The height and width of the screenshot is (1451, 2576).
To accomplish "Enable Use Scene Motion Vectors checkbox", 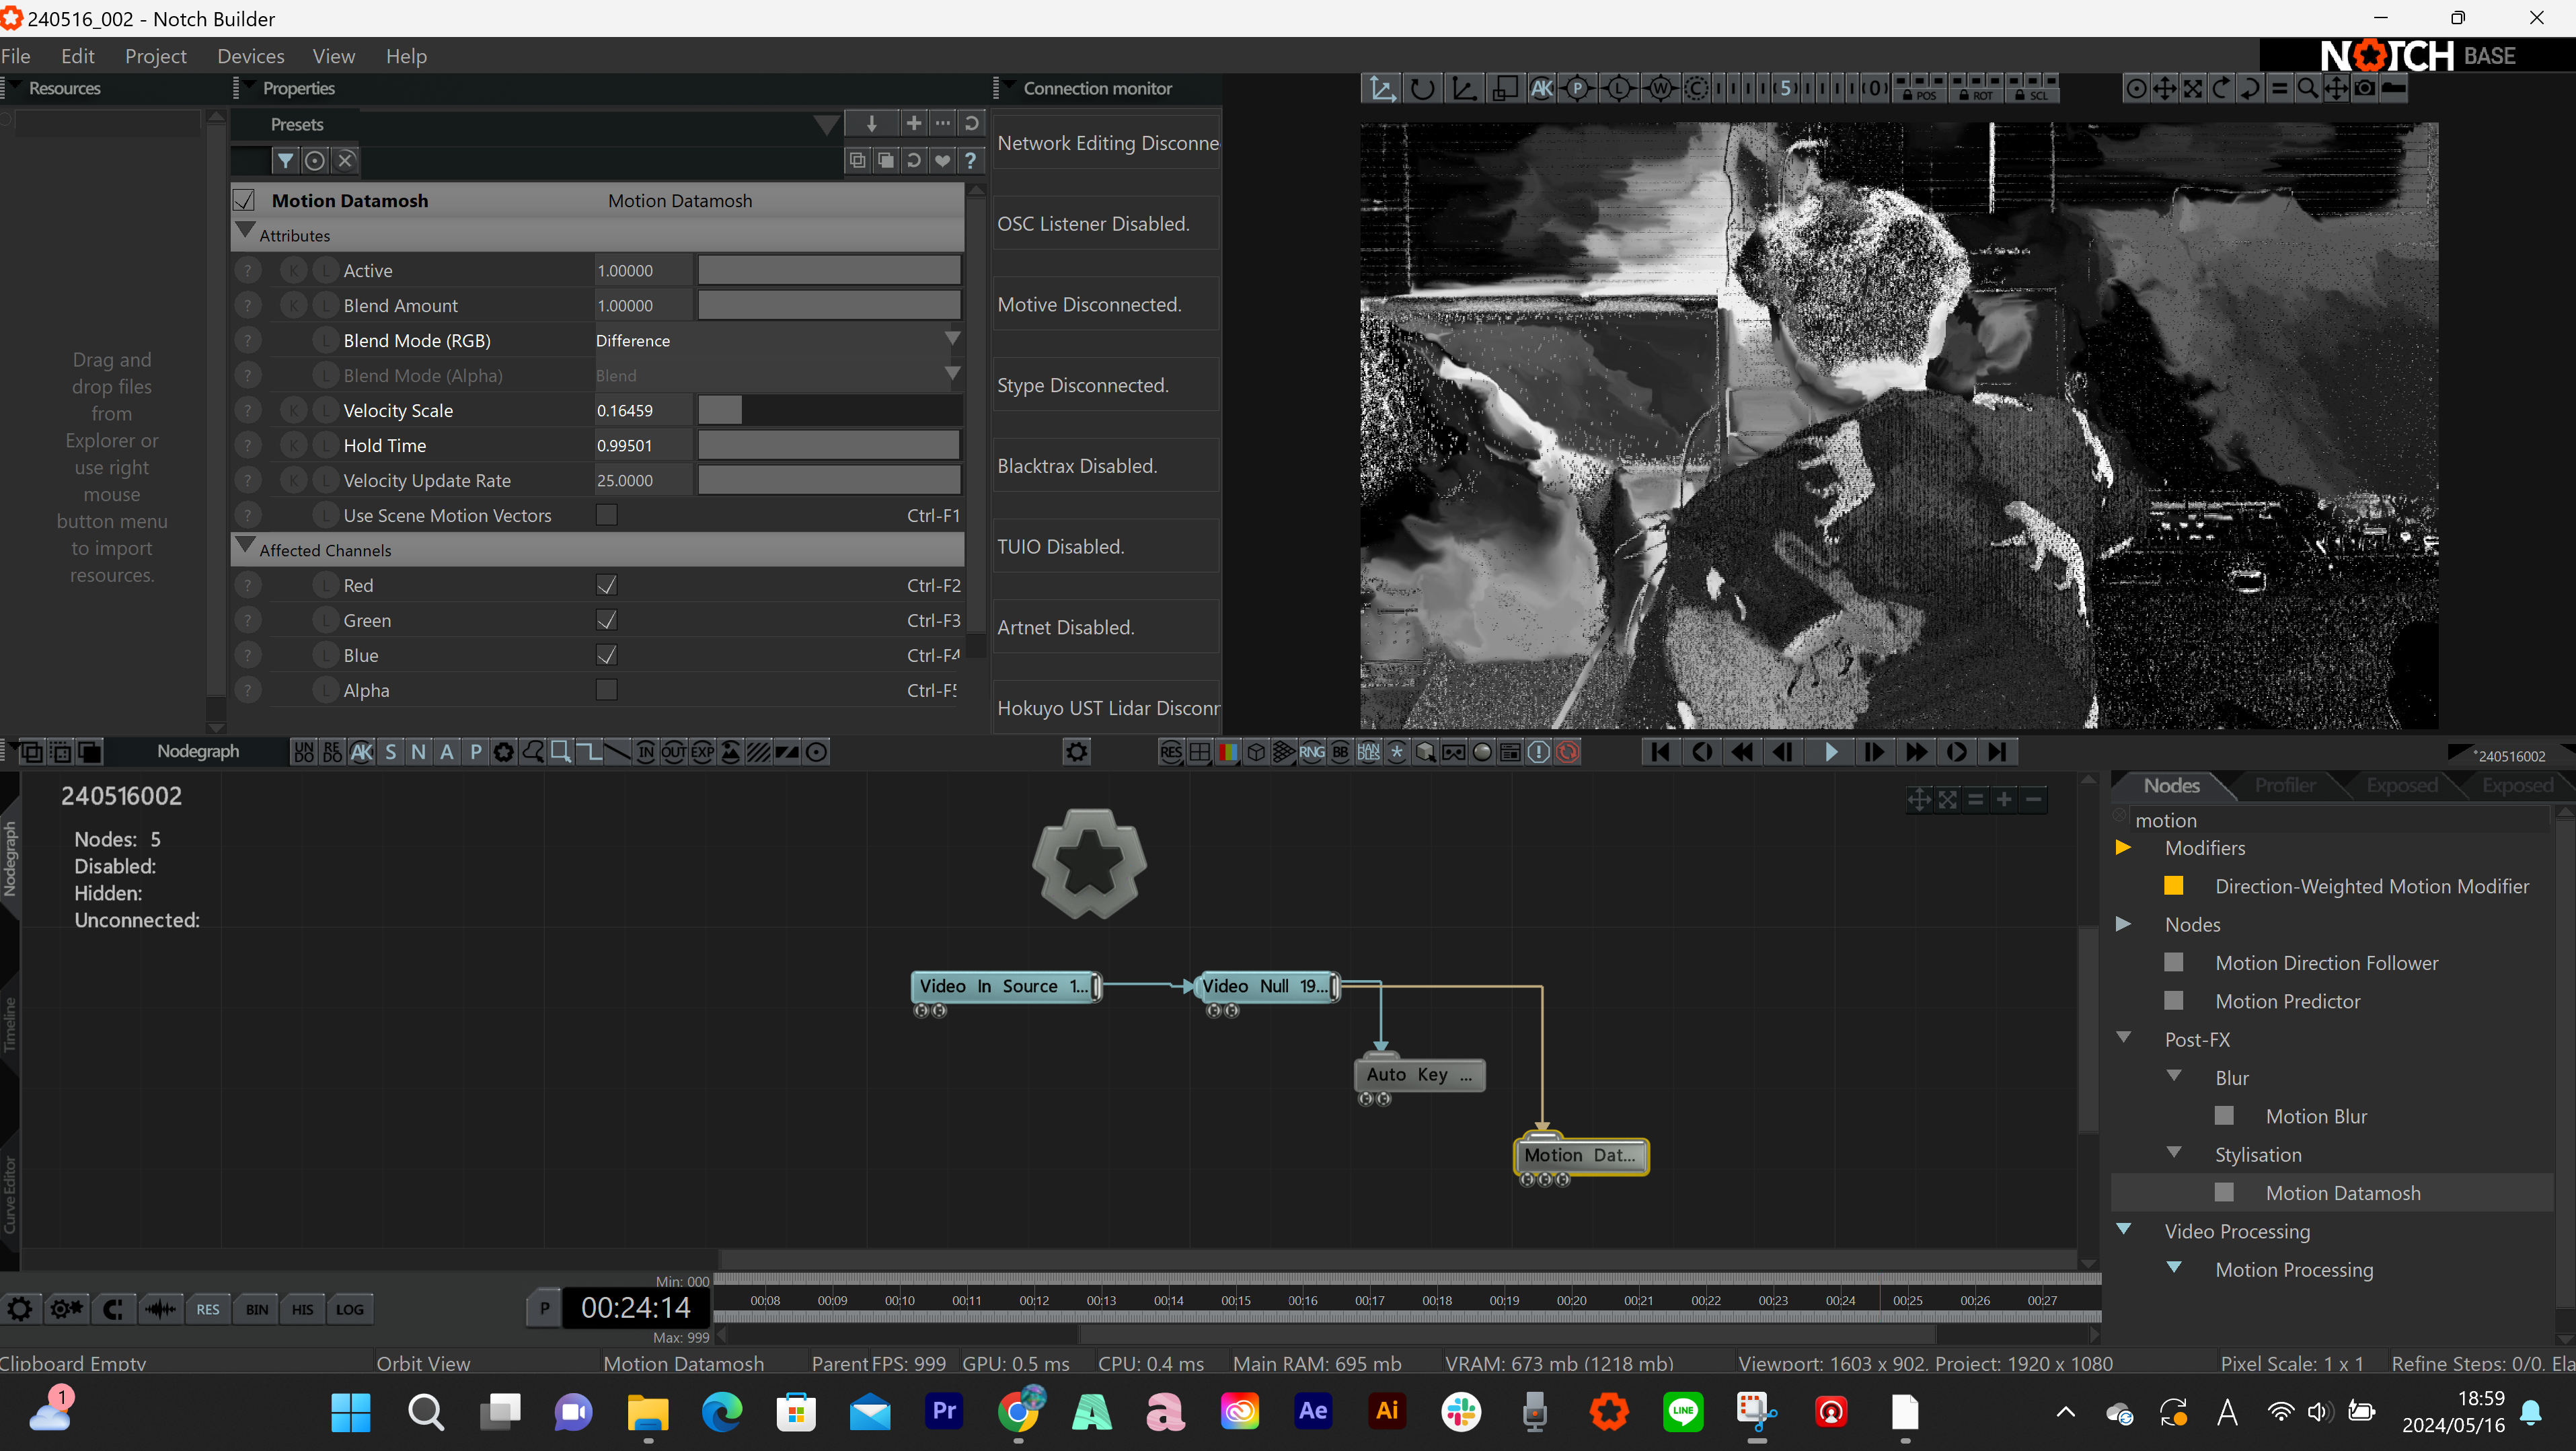I will [x=606, y=515].
